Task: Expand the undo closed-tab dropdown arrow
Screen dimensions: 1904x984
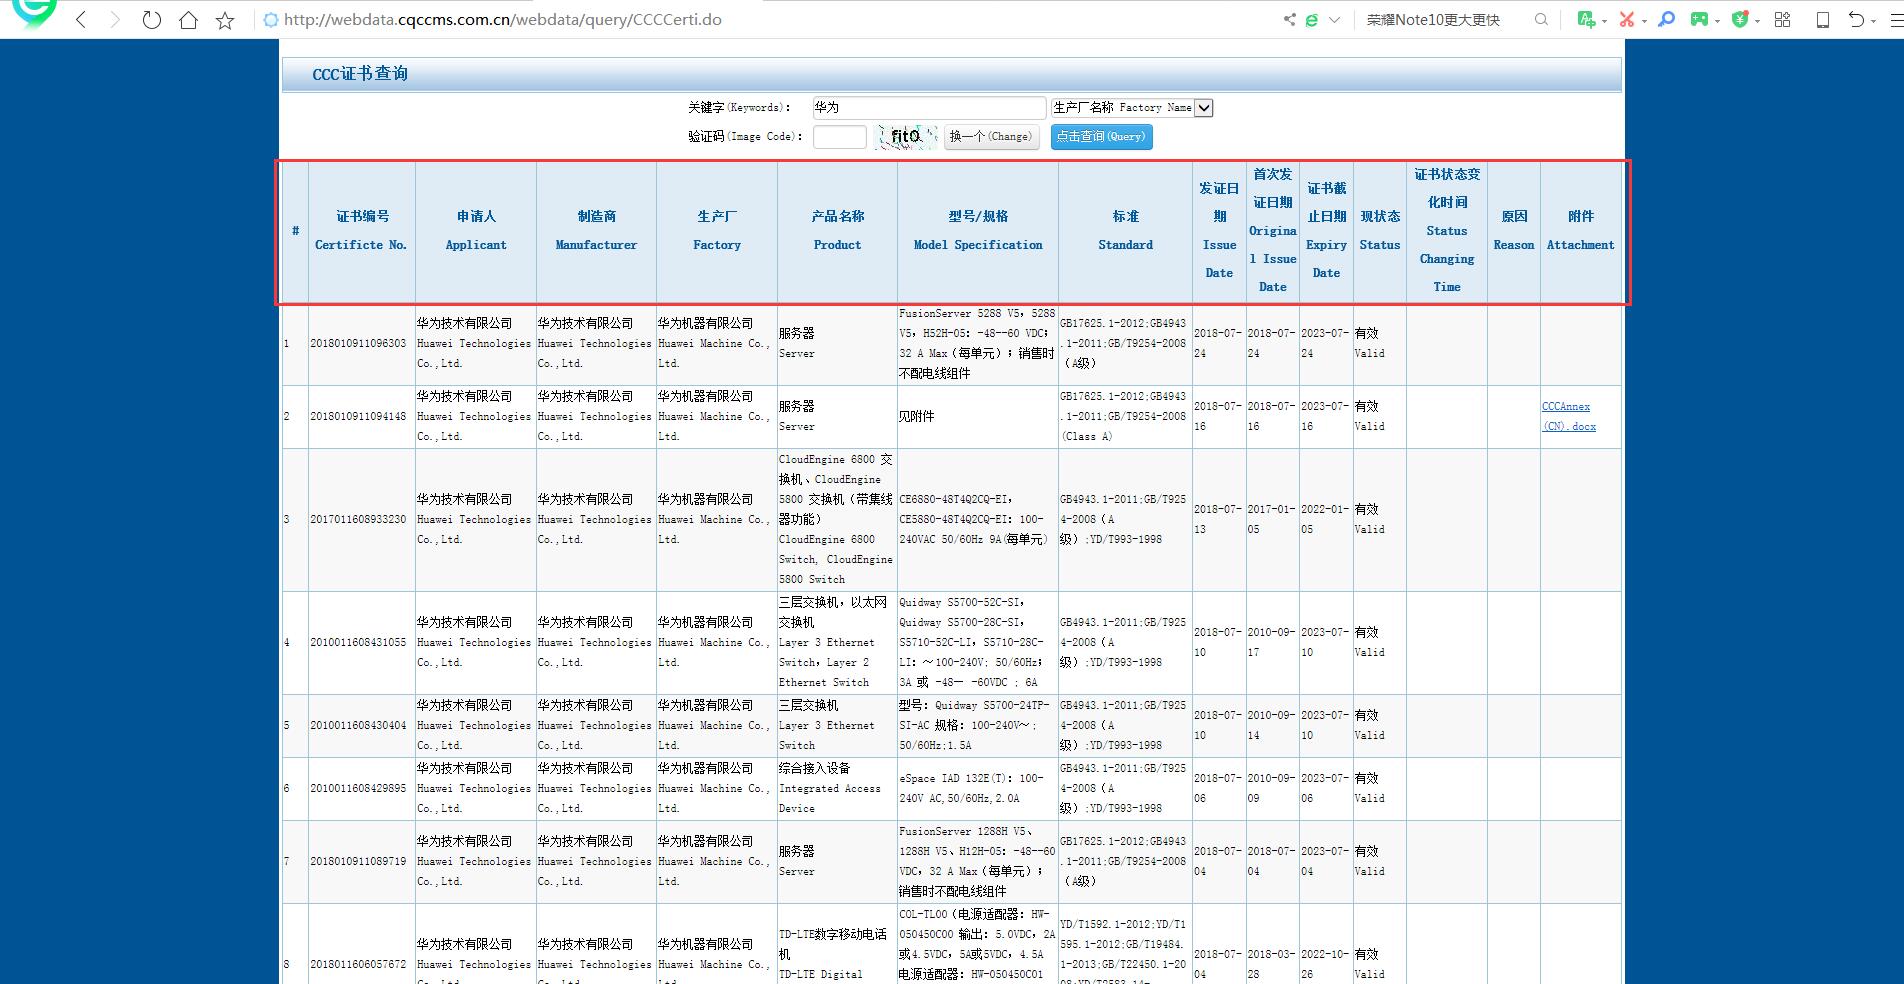Action: (1873, 21)
